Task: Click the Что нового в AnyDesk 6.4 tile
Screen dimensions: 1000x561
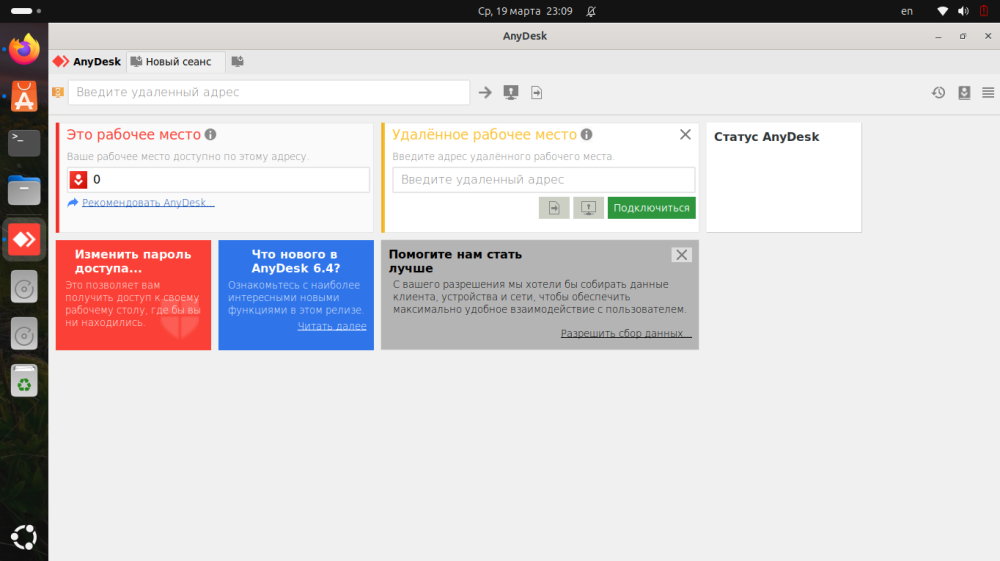Action: tap(296, 295)
